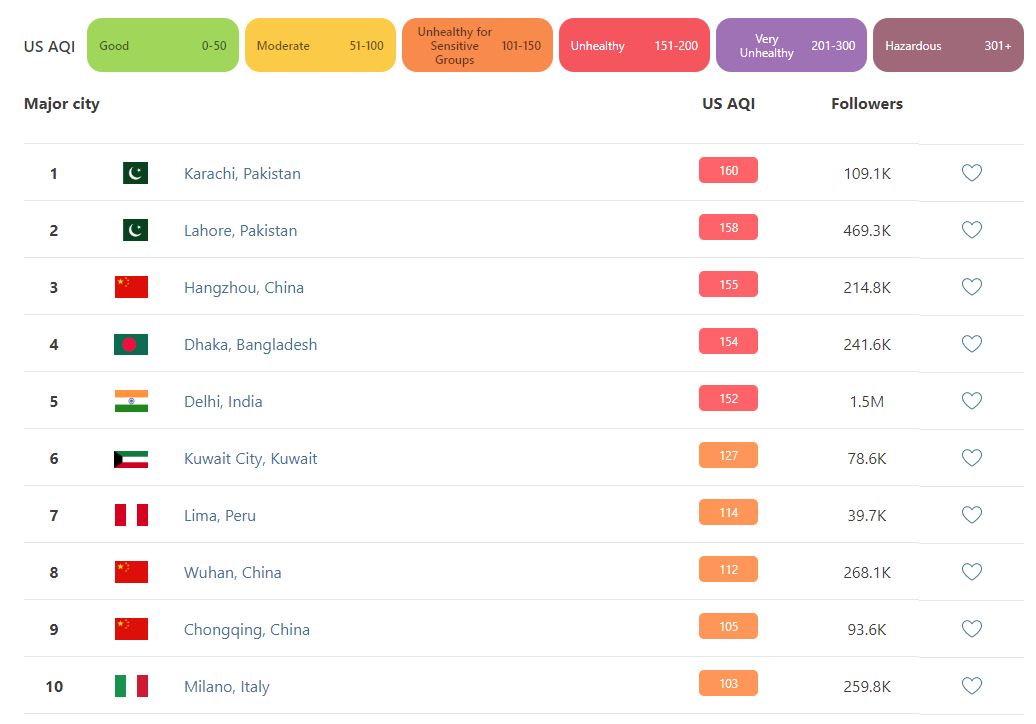Toggle the heart next to Delhi, India

[971, 401]
